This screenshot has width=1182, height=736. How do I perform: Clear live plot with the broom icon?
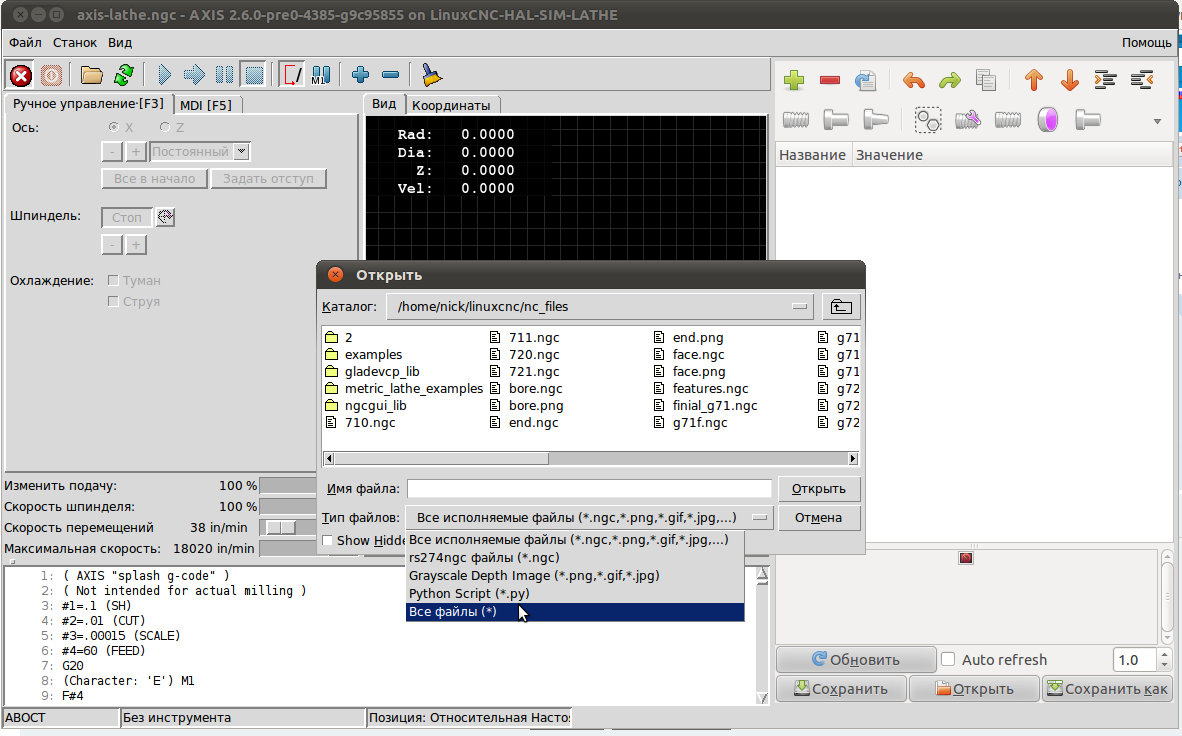[431, 75]
